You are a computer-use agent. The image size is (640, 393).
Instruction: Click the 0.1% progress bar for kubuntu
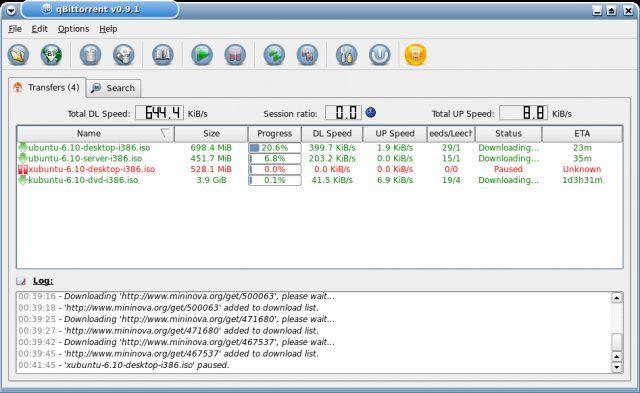(x=274, y=180)
